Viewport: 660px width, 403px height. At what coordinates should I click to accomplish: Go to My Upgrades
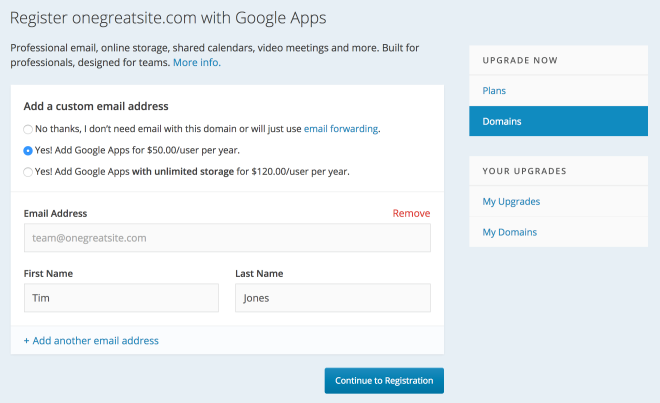pos(511,201)
